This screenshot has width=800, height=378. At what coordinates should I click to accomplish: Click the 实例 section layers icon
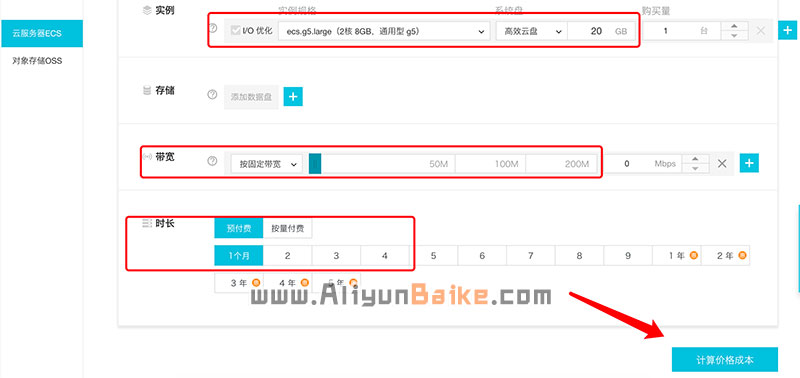point(146,10)
